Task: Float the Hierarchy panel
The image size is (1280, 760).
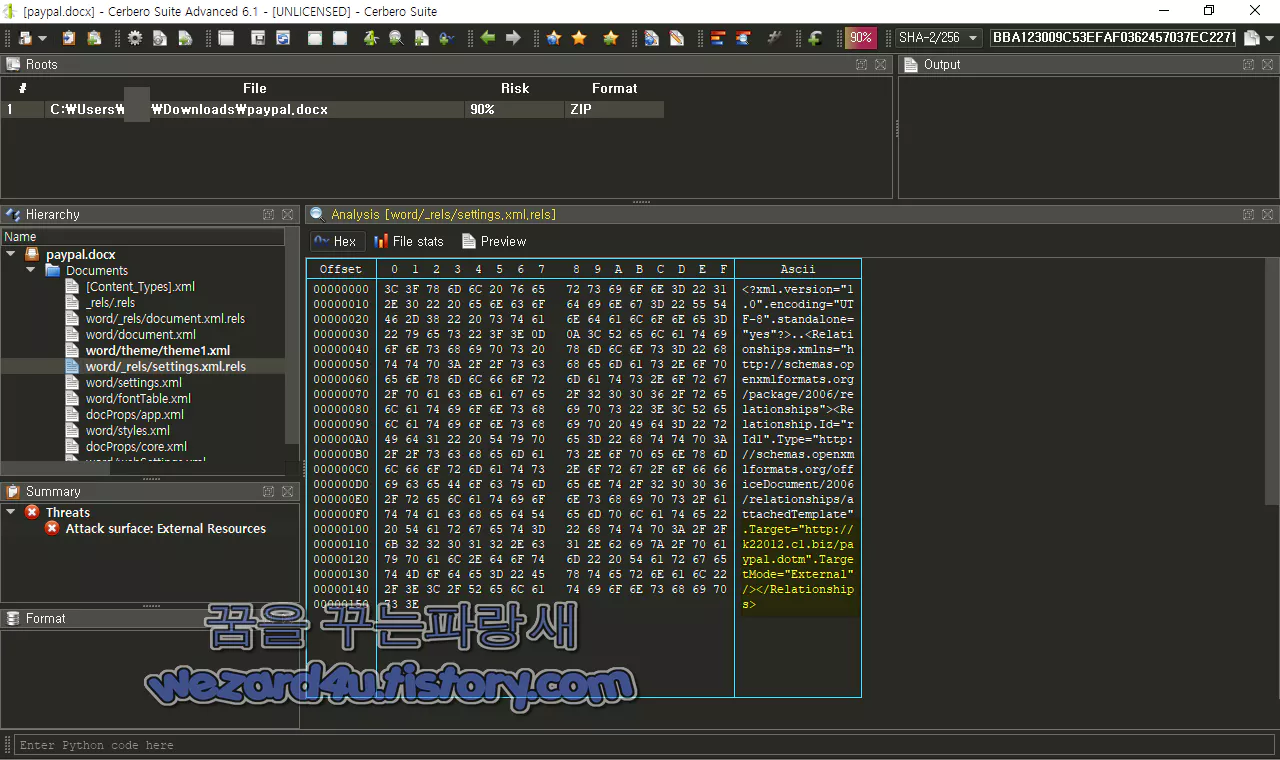Action: coord(269,214)
